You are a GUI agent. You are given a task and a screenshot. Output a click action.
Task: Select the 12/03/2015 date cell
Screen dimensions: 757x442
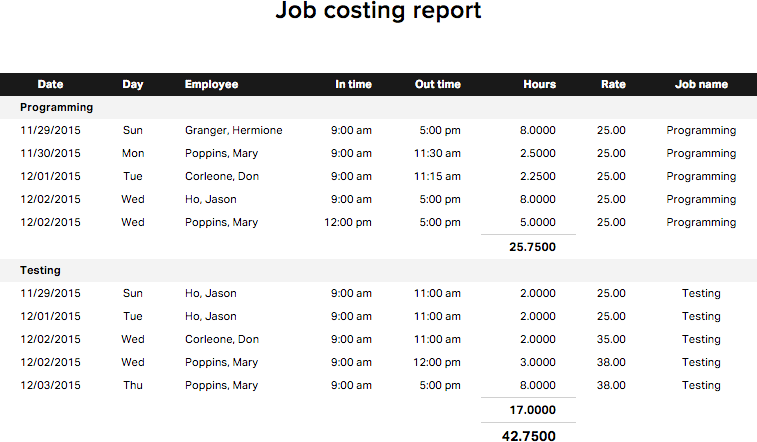point(50,385)
